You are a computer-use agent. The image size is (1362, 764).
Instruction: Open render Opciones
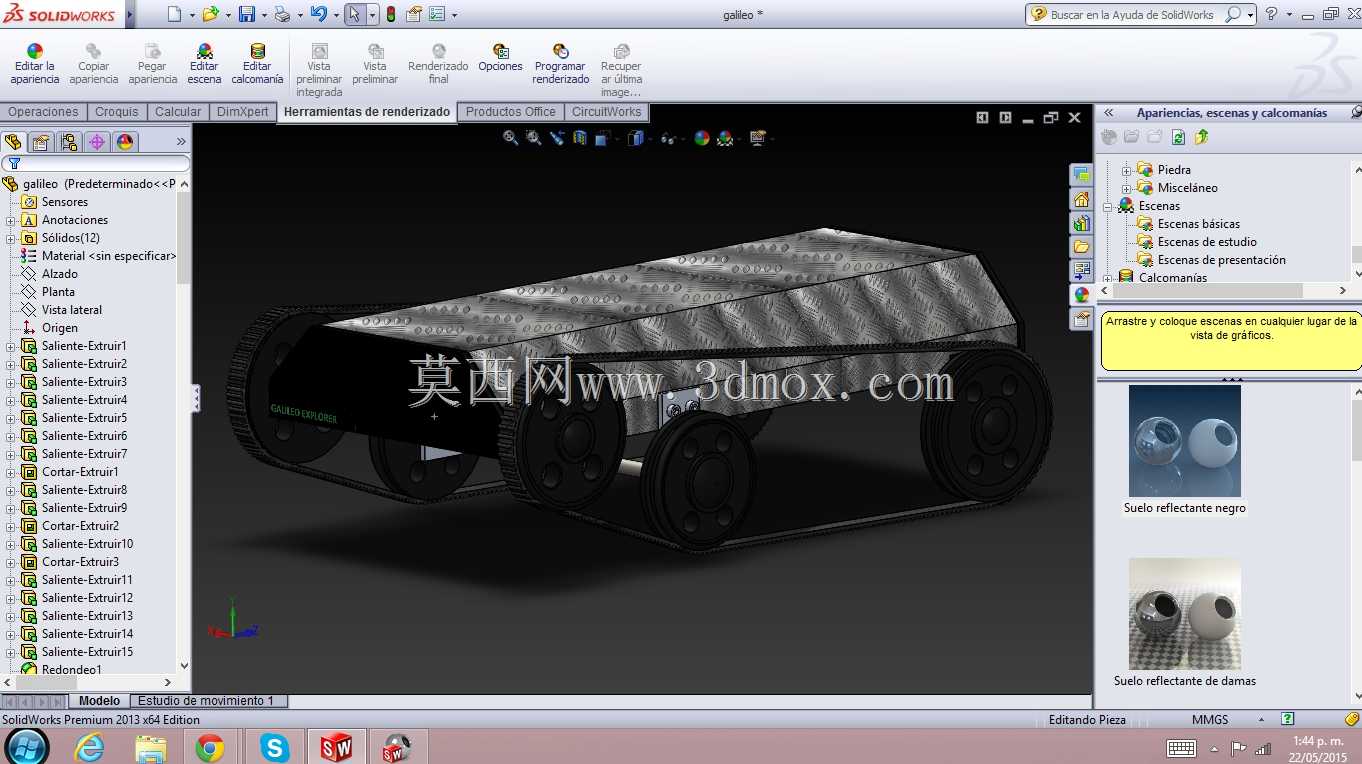tap(500, 58)
